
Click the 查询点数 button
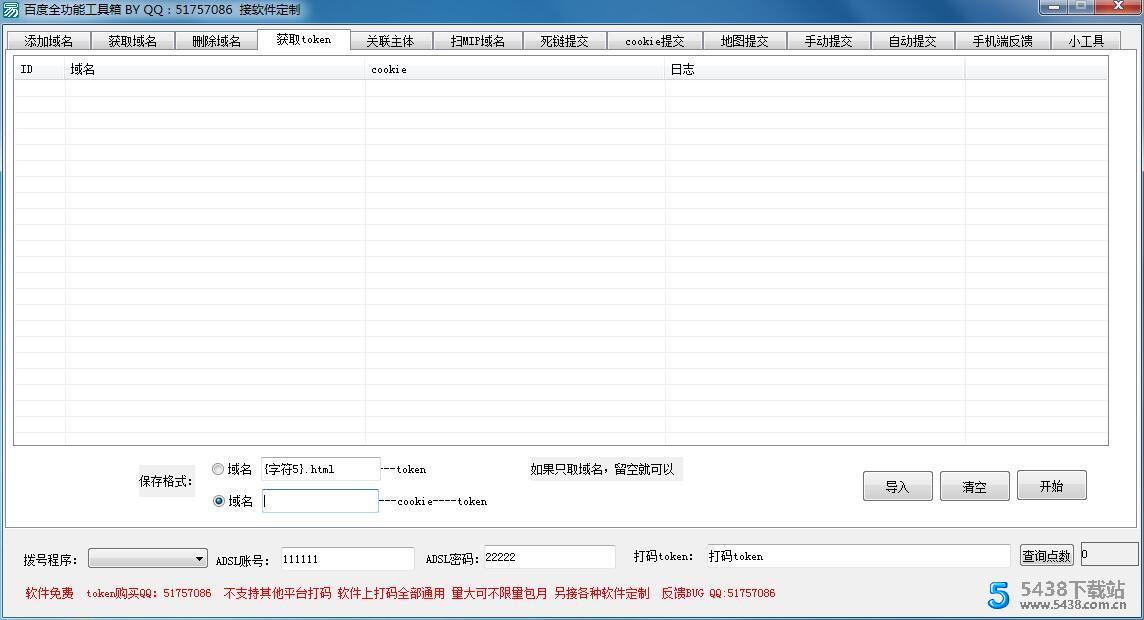point(1046,556)
